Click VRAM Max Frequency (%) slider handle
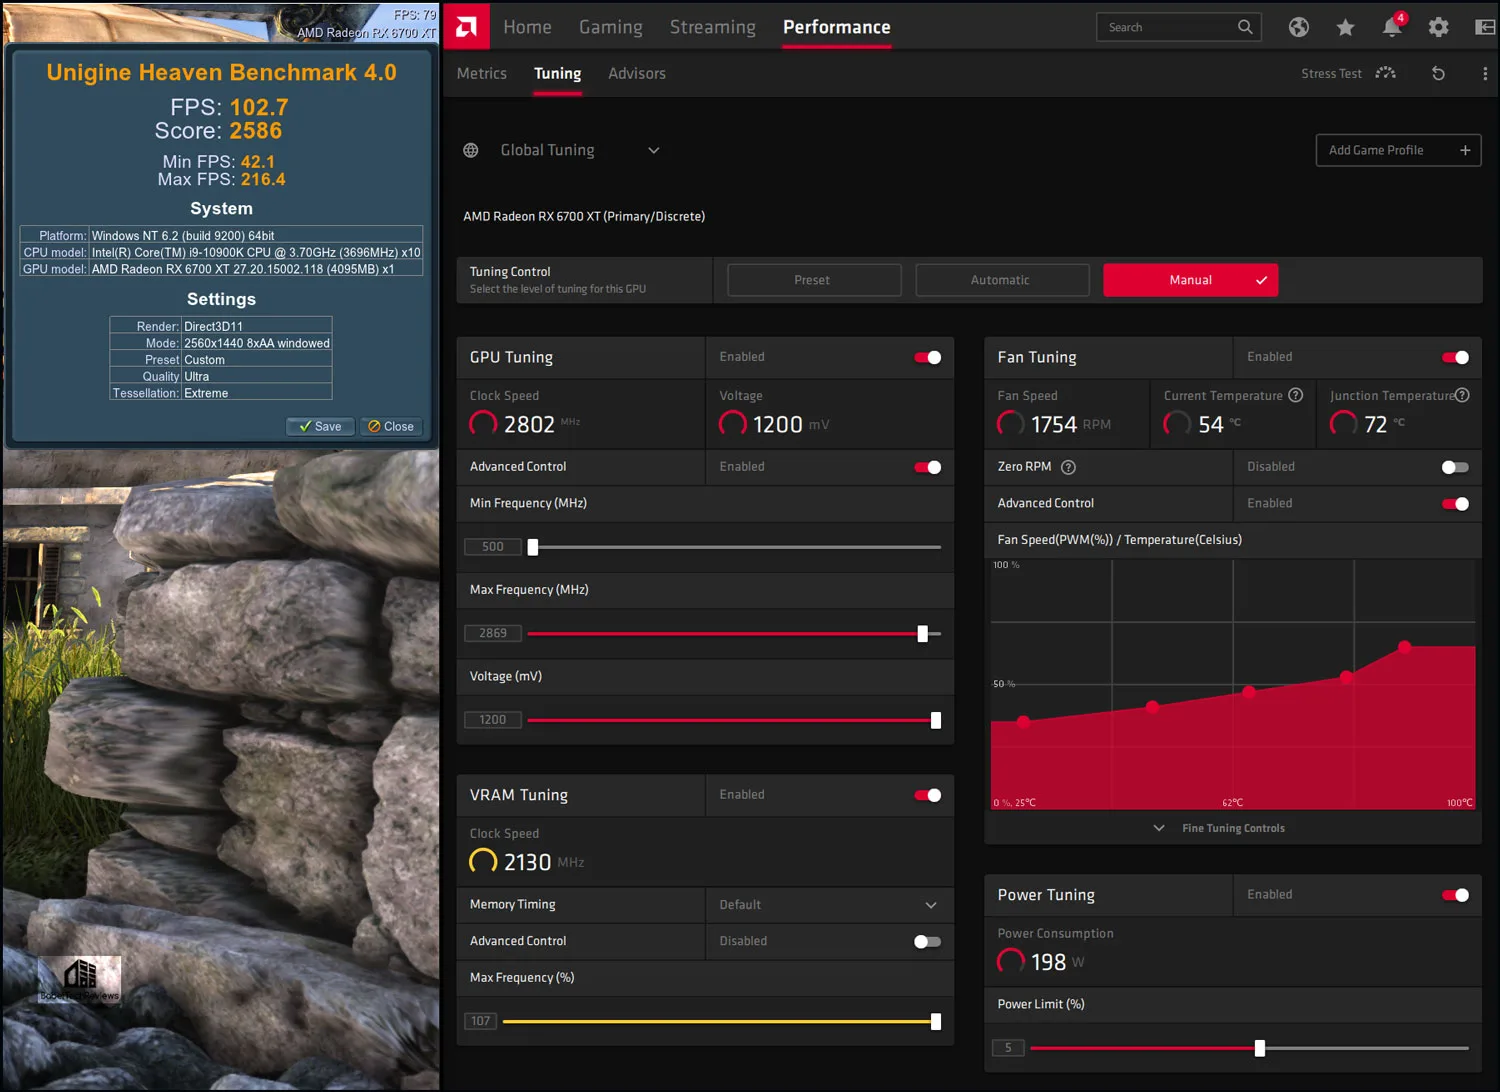Image resolution: width=1500 pixels, height=1092 pixels. click(936, 1021)
